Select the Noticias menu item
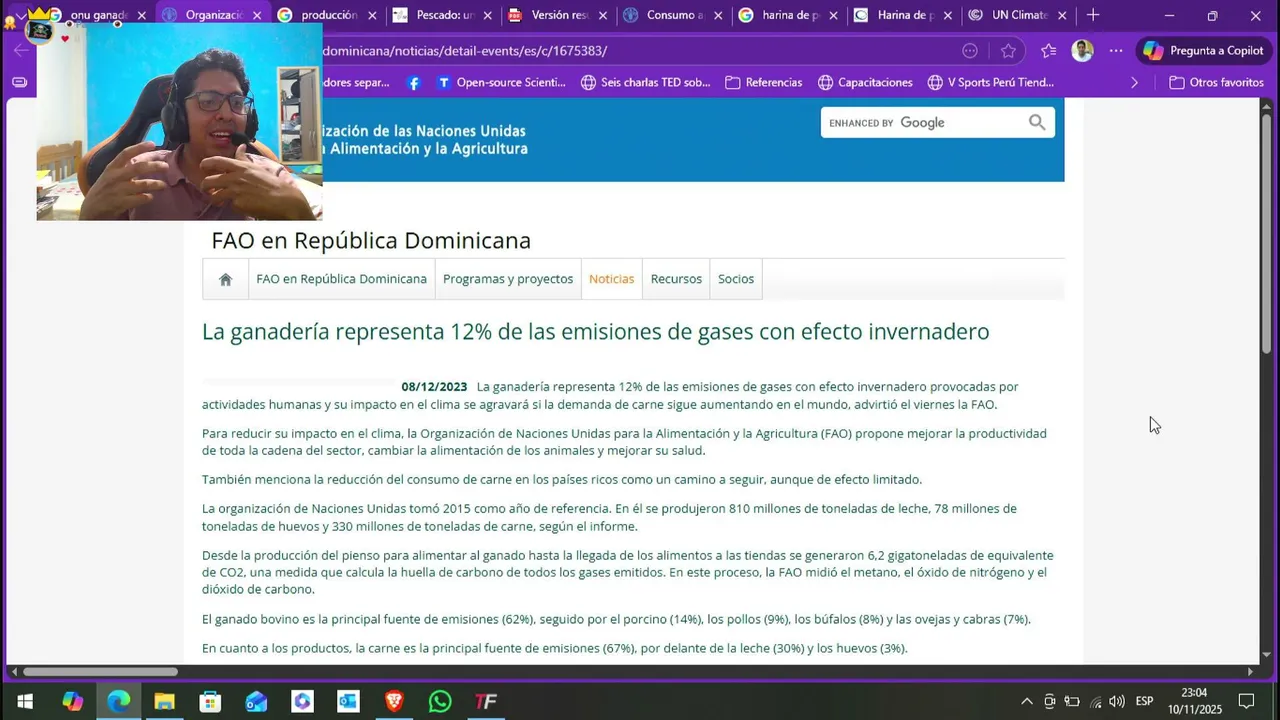This screenshot has height=720, width=1280. pos(611,279)
